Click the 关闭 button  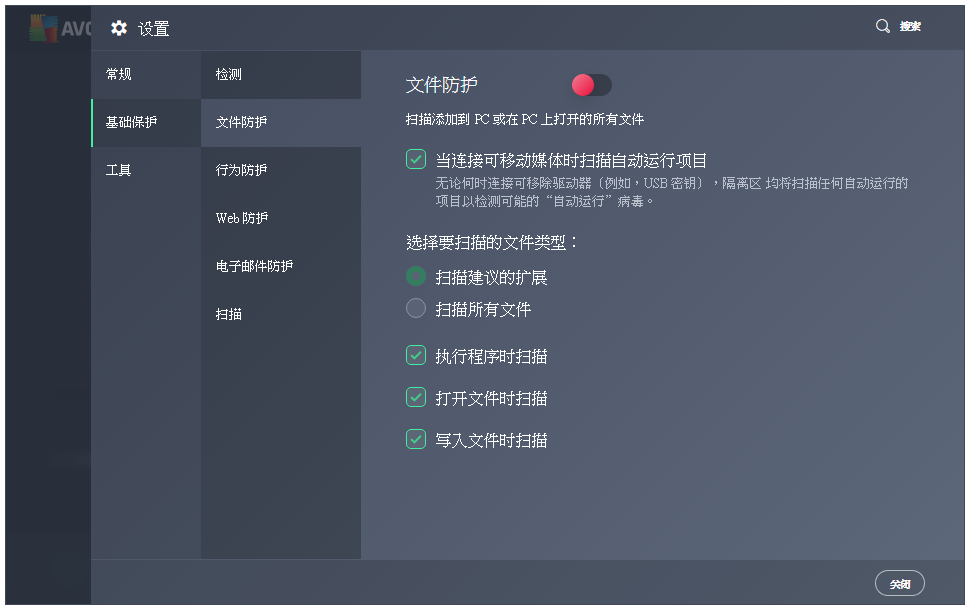(x=899, y=583)
